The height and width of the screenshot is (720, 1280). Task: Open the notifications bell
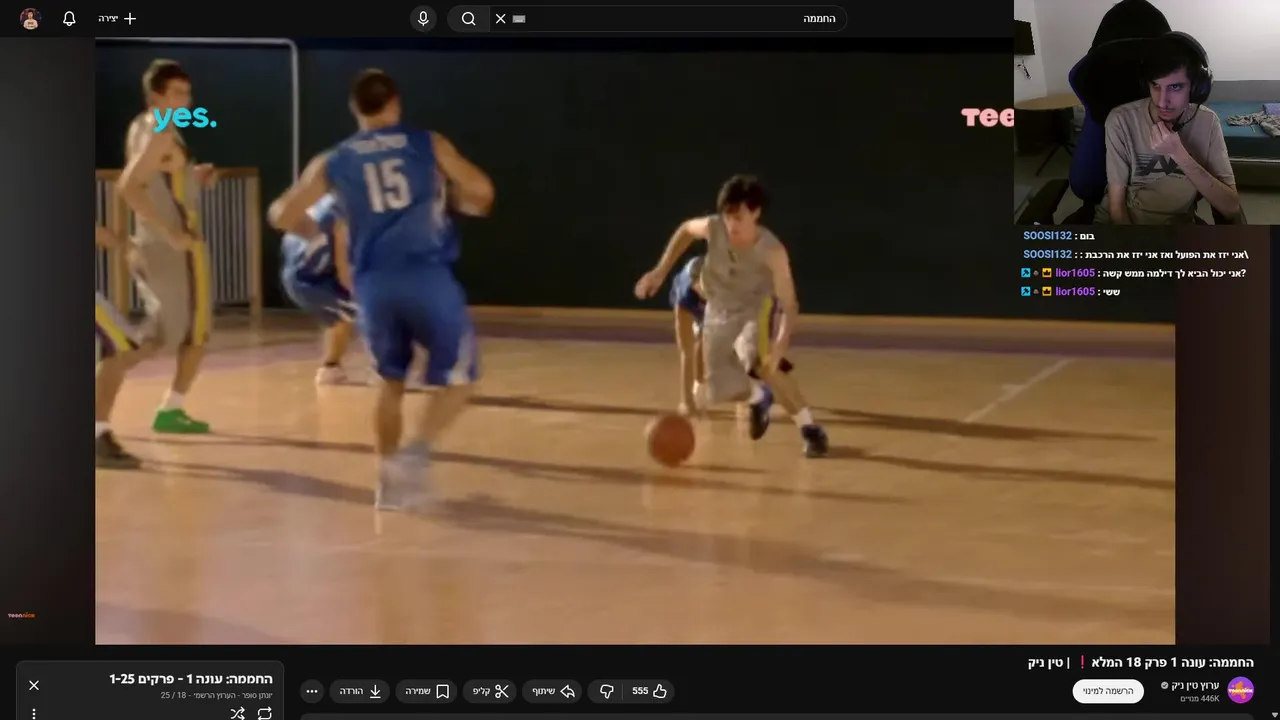point(69,18)
